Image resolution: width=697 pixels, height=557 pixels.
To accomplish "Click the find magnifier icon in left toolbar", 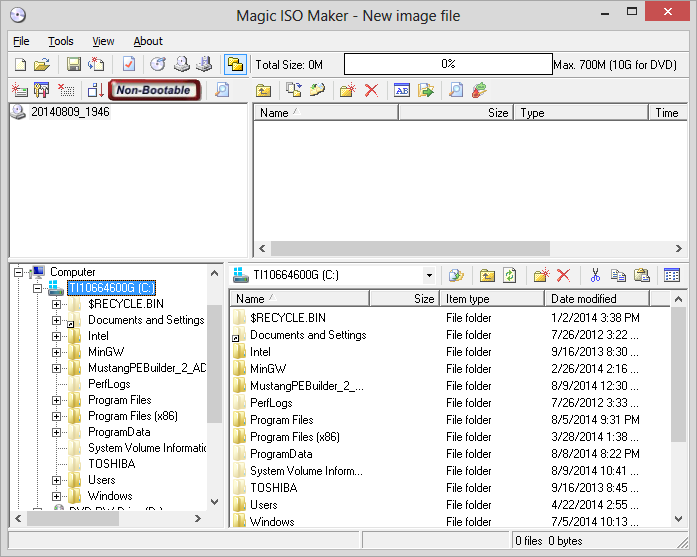I will pos(222,90).
